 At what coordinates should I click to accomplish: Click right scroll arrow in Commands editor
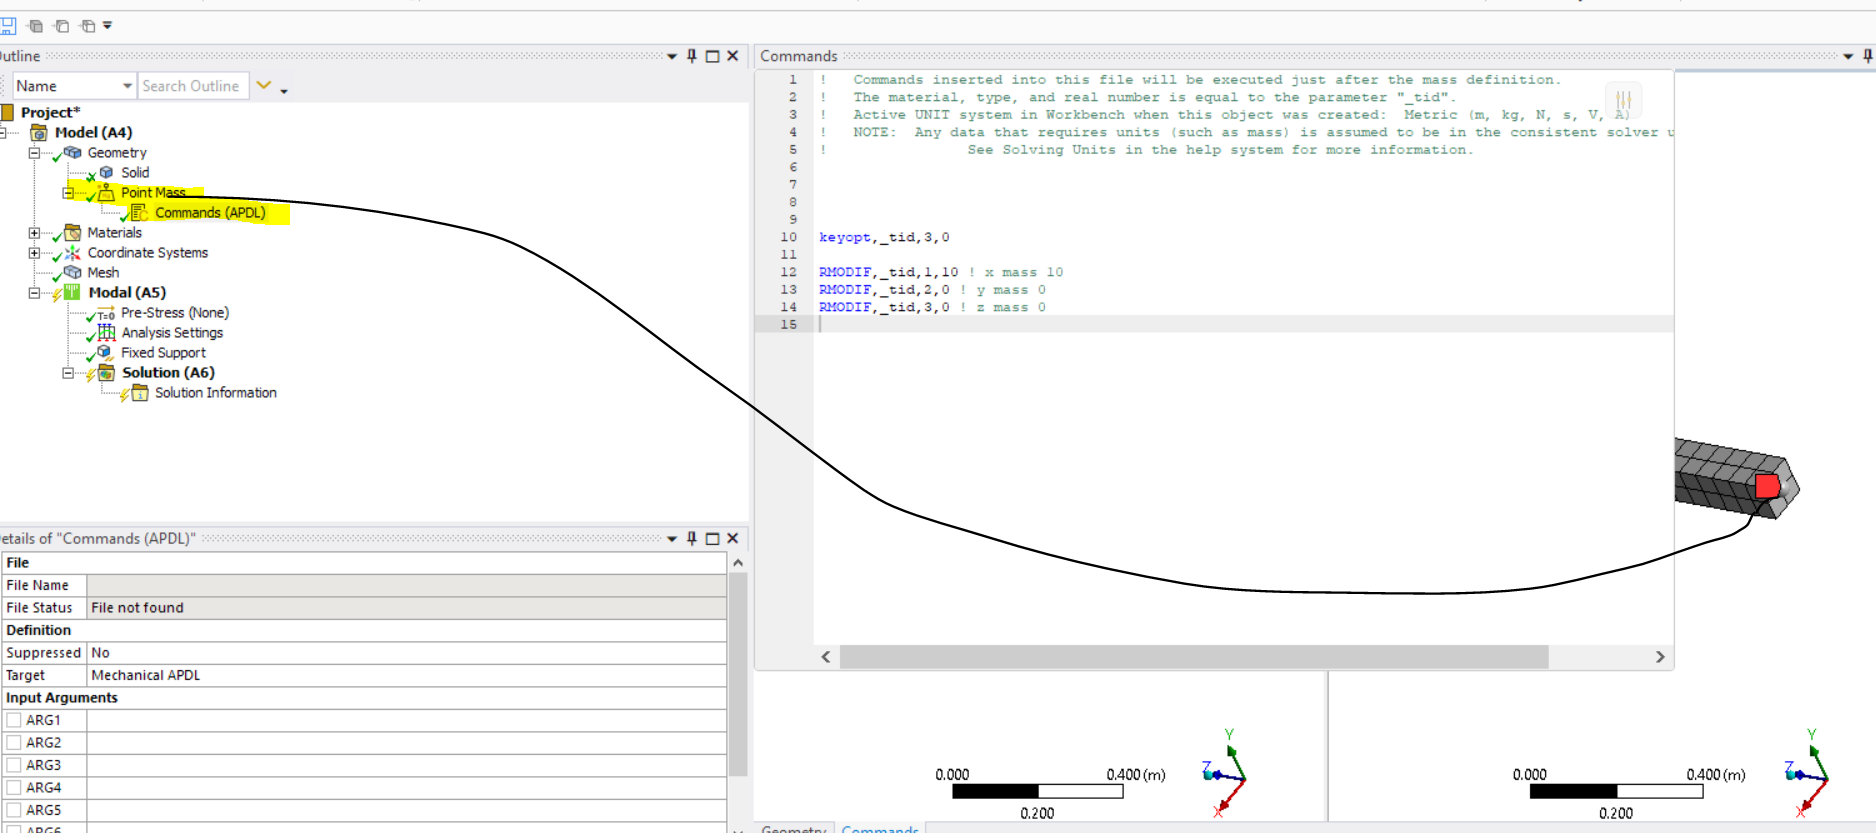pyautogui.click(x=1660, y=657)
